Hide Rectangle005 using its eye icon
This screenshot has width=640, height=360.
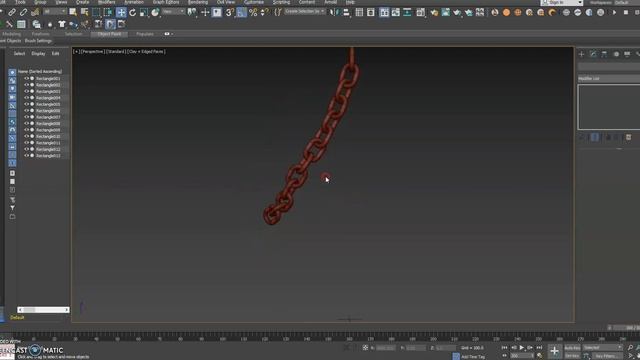(26, 104)
